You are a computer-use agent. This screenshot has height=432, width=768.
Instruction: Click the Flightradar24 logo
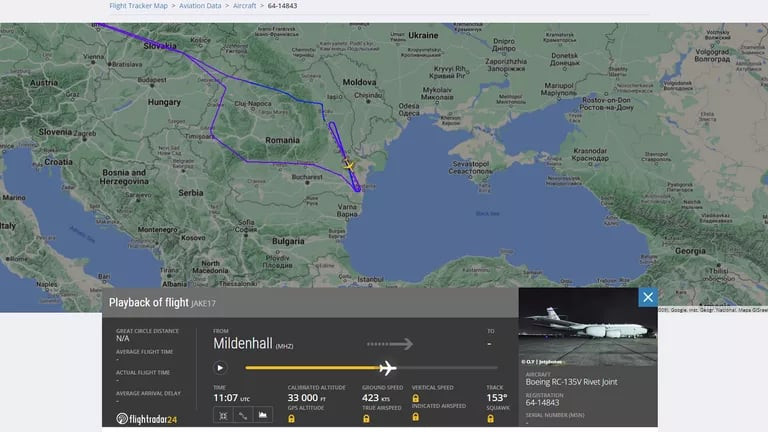(146, 418)
